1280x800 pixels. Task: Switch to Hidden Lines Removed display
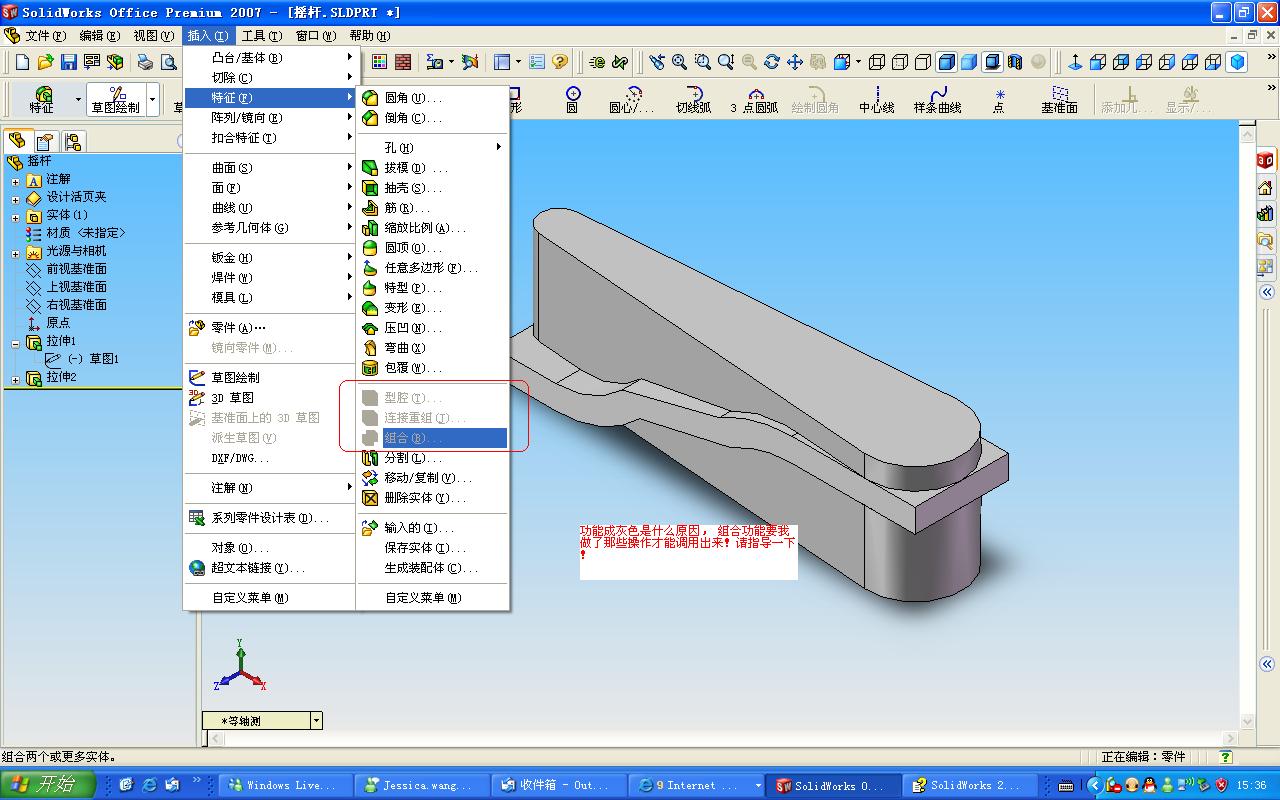(x=923, y=62)
